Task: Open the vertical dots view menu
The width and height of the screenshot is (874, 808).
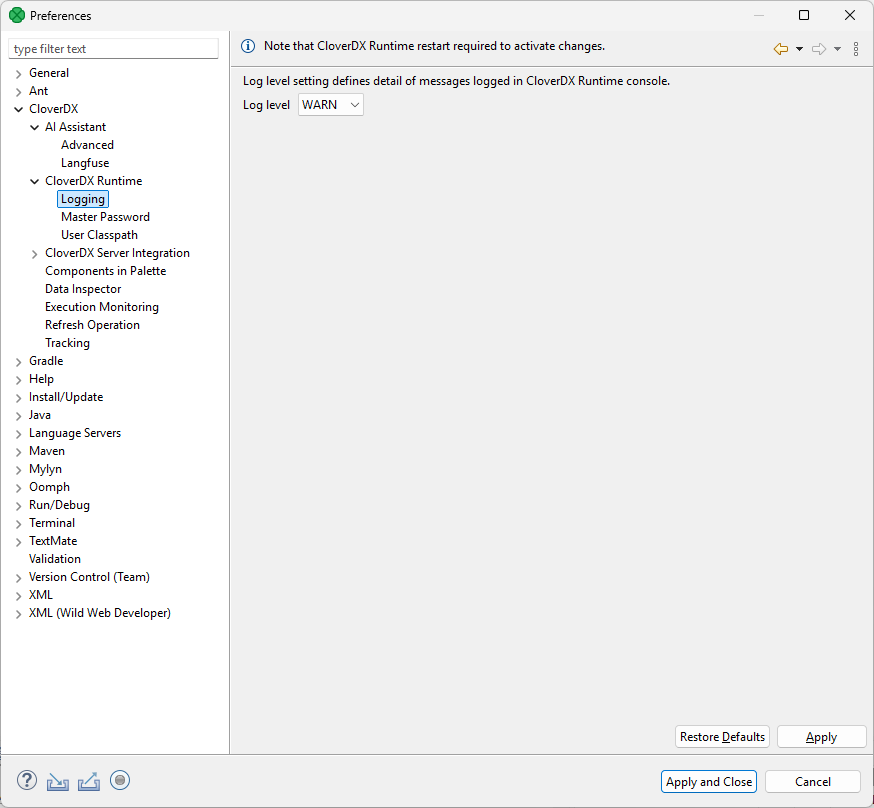Action: coord(856,49)
